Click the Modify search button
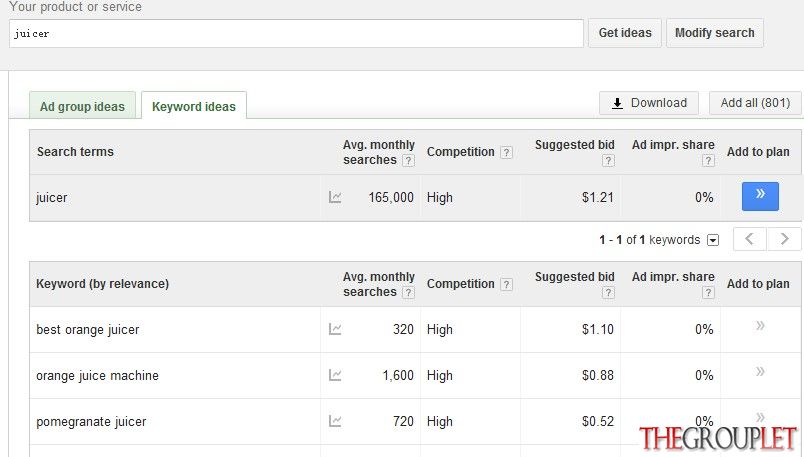Image resolution: width=804 pixels, height=457 pixels. 715,33
